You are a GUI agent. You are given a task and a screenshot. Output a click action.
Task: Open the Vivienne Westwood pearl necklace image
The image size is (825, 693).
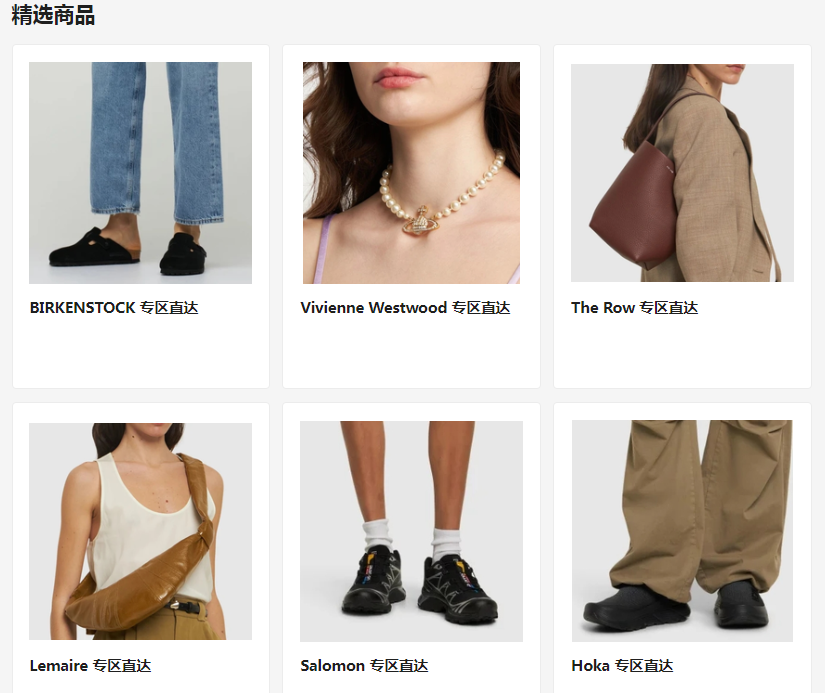(411, 173)
